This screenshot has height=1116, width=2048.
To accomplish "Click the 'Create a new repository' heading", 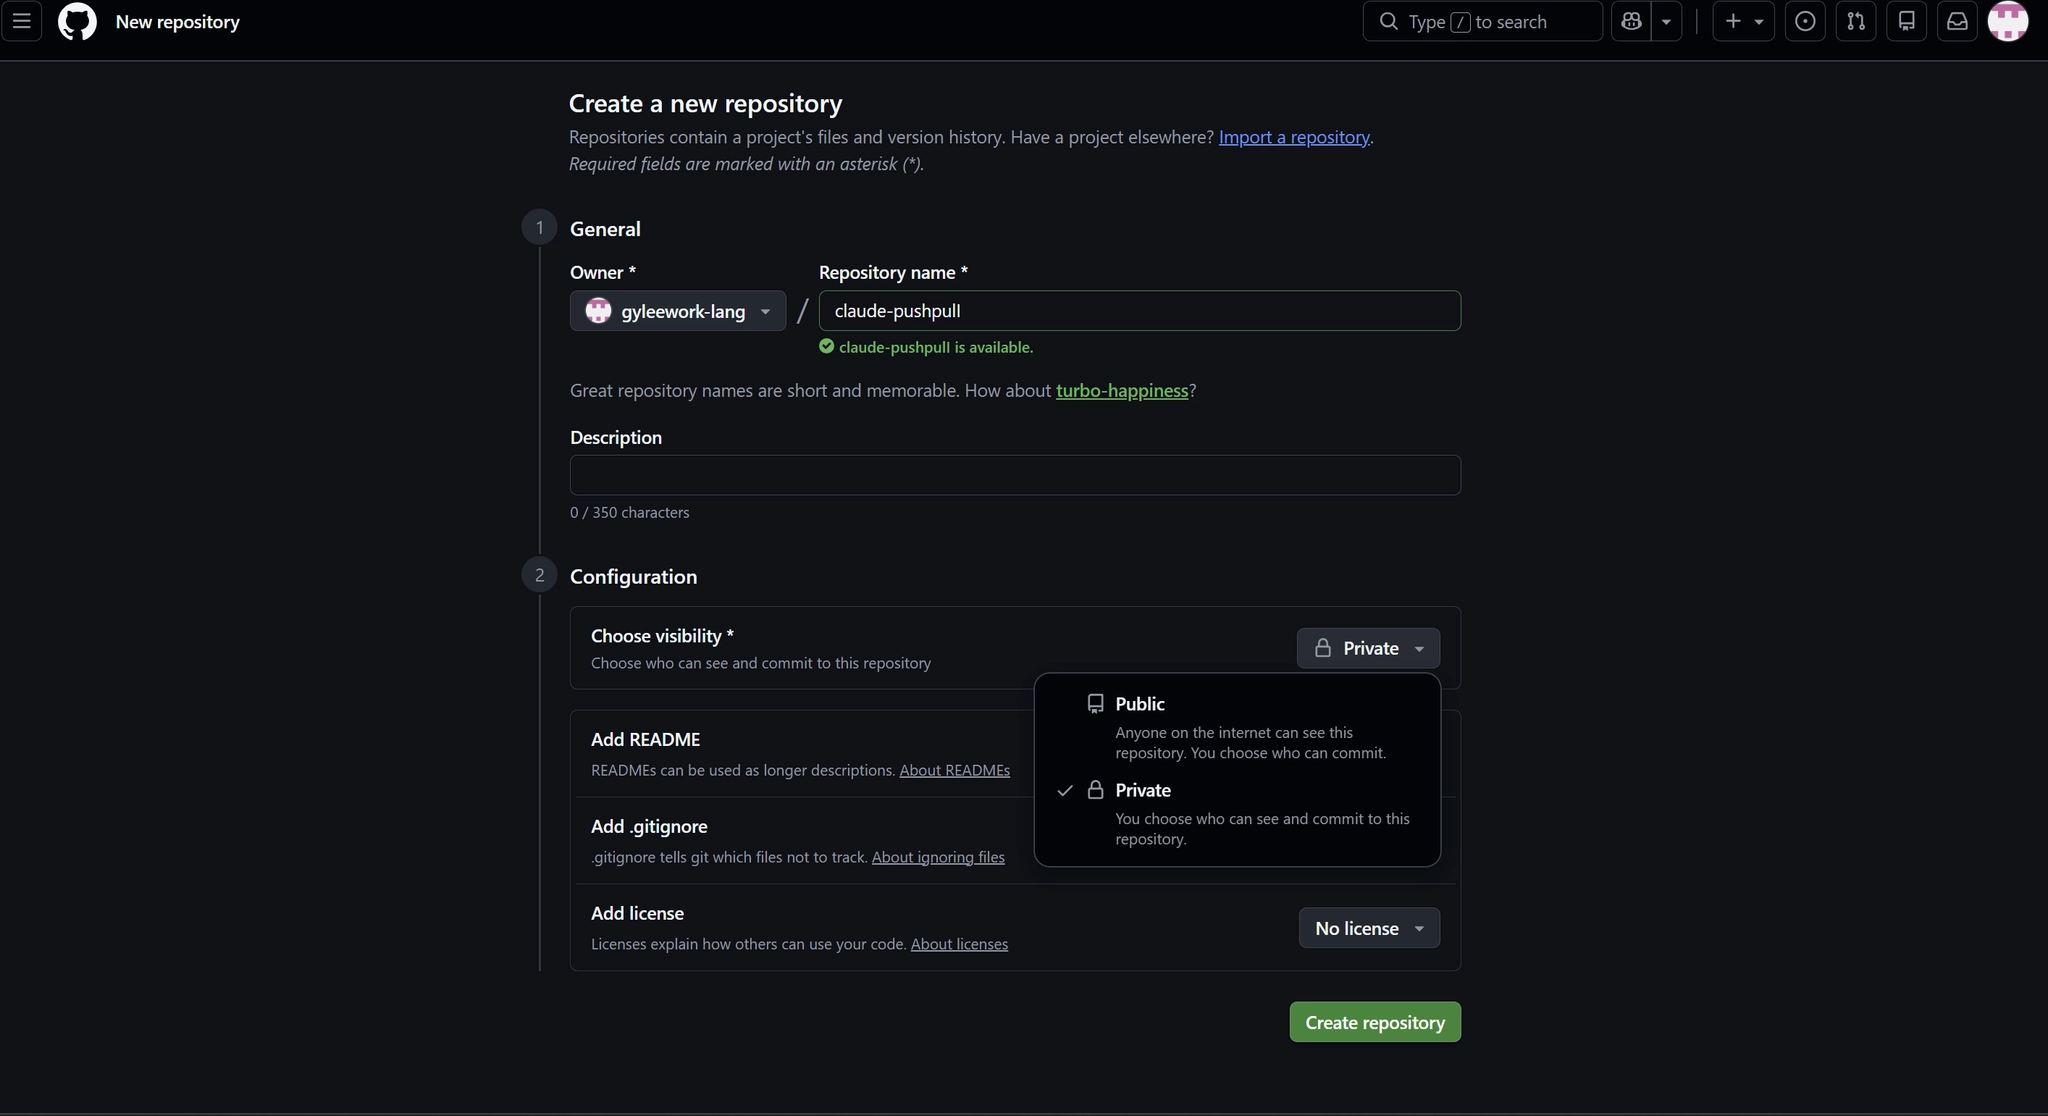I will click(706, 103).
